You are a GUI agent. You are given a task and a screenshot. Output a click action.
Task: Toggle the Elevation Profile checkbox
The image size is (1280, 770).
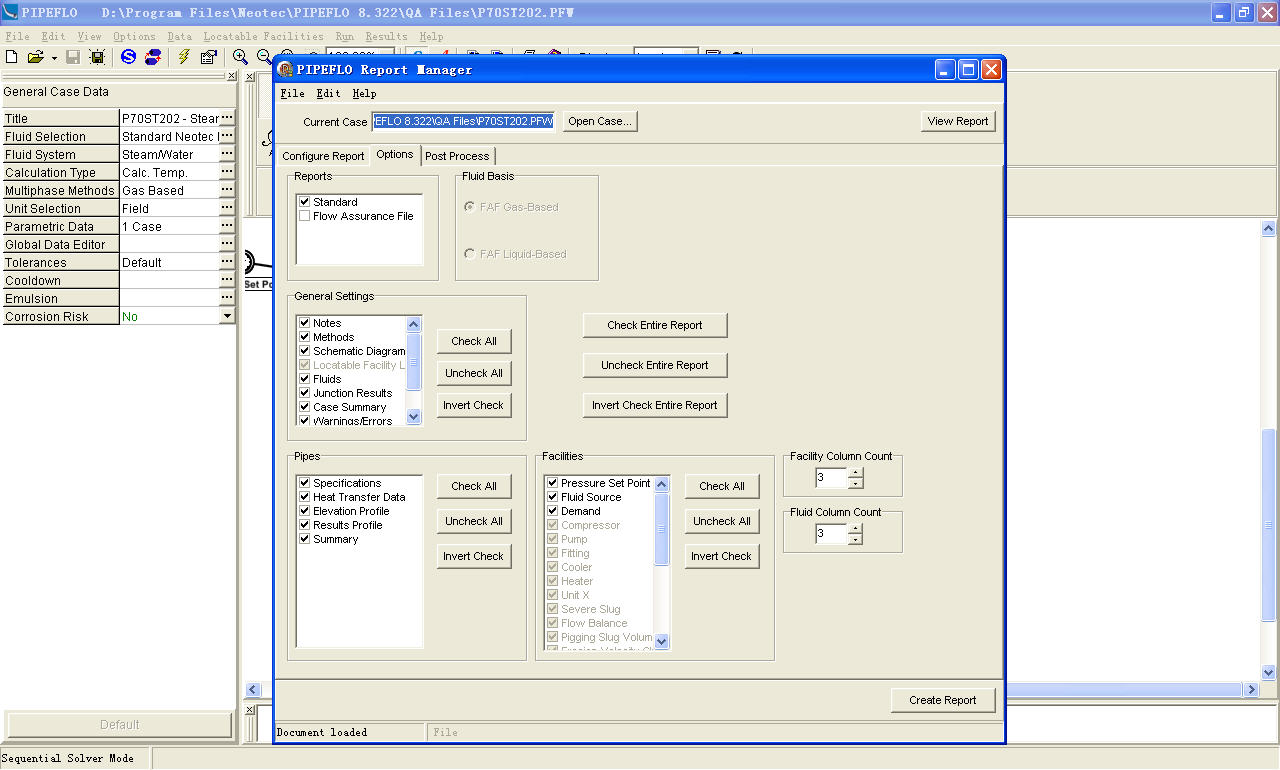click(304, 511)
